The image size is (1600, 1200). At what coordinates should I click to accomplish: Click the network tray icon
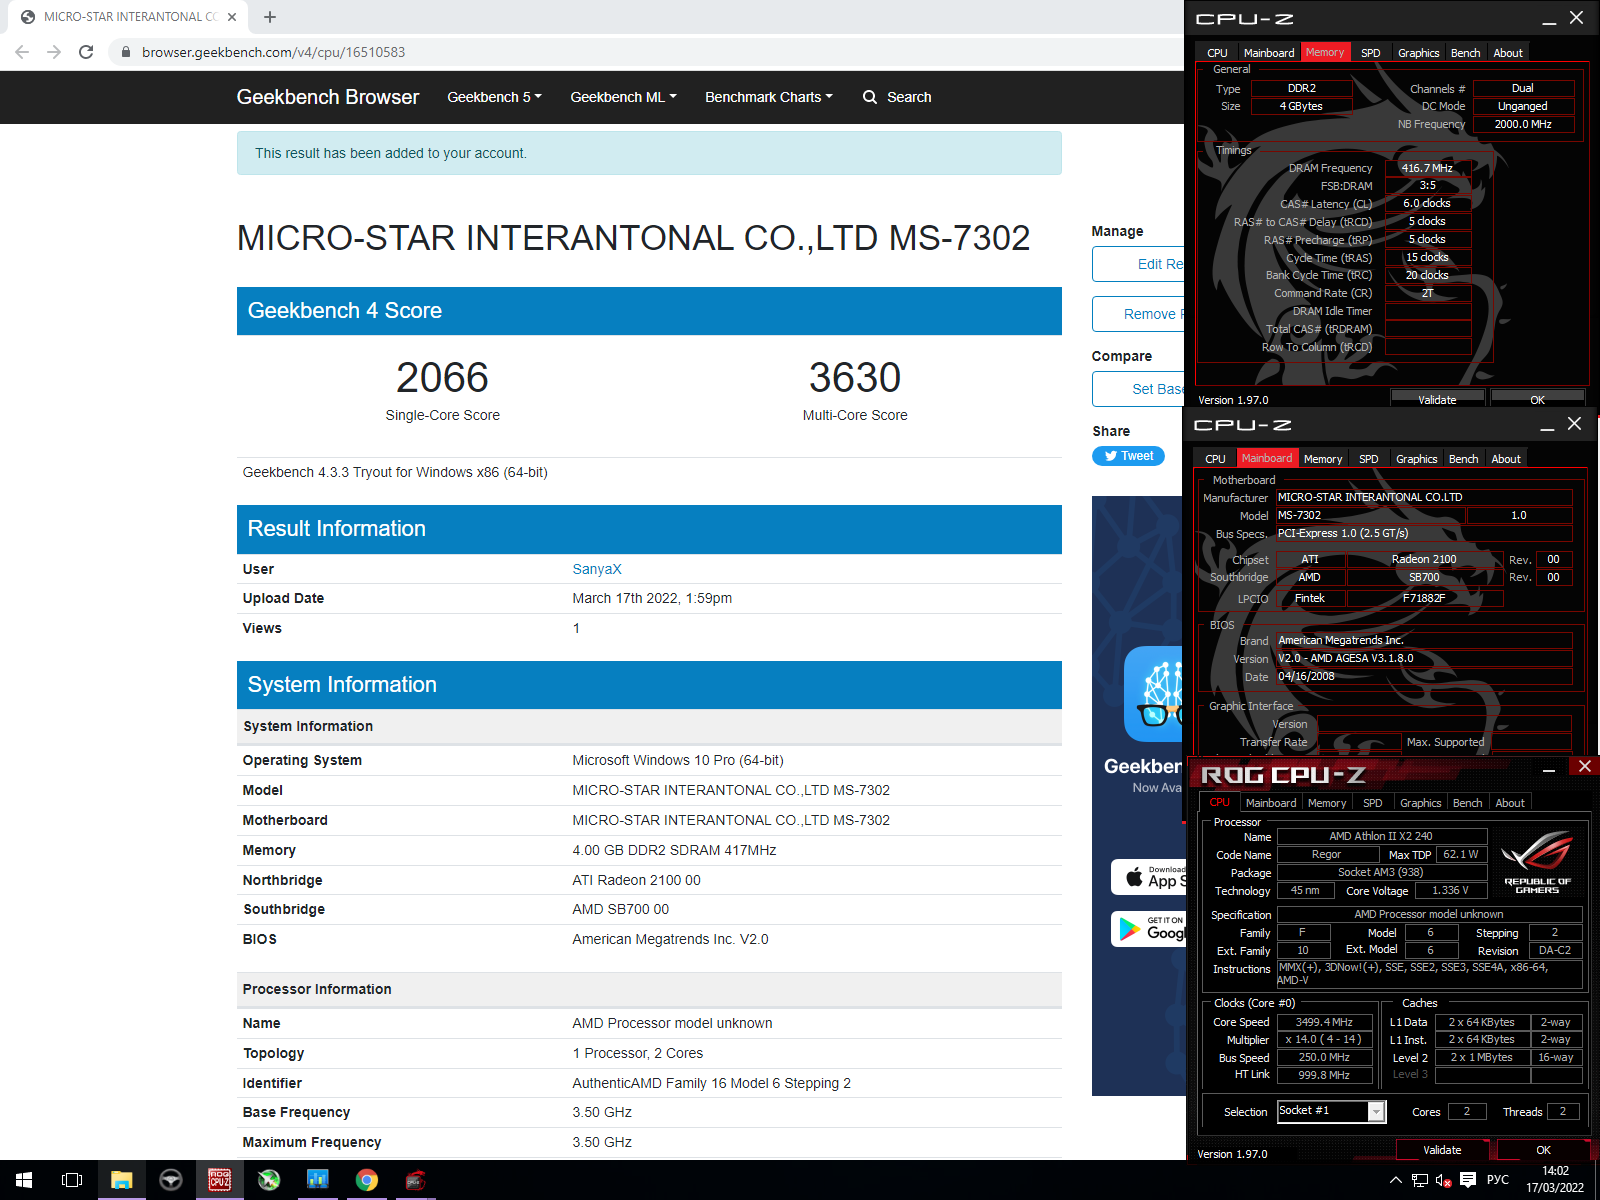pos(1420,1180)
